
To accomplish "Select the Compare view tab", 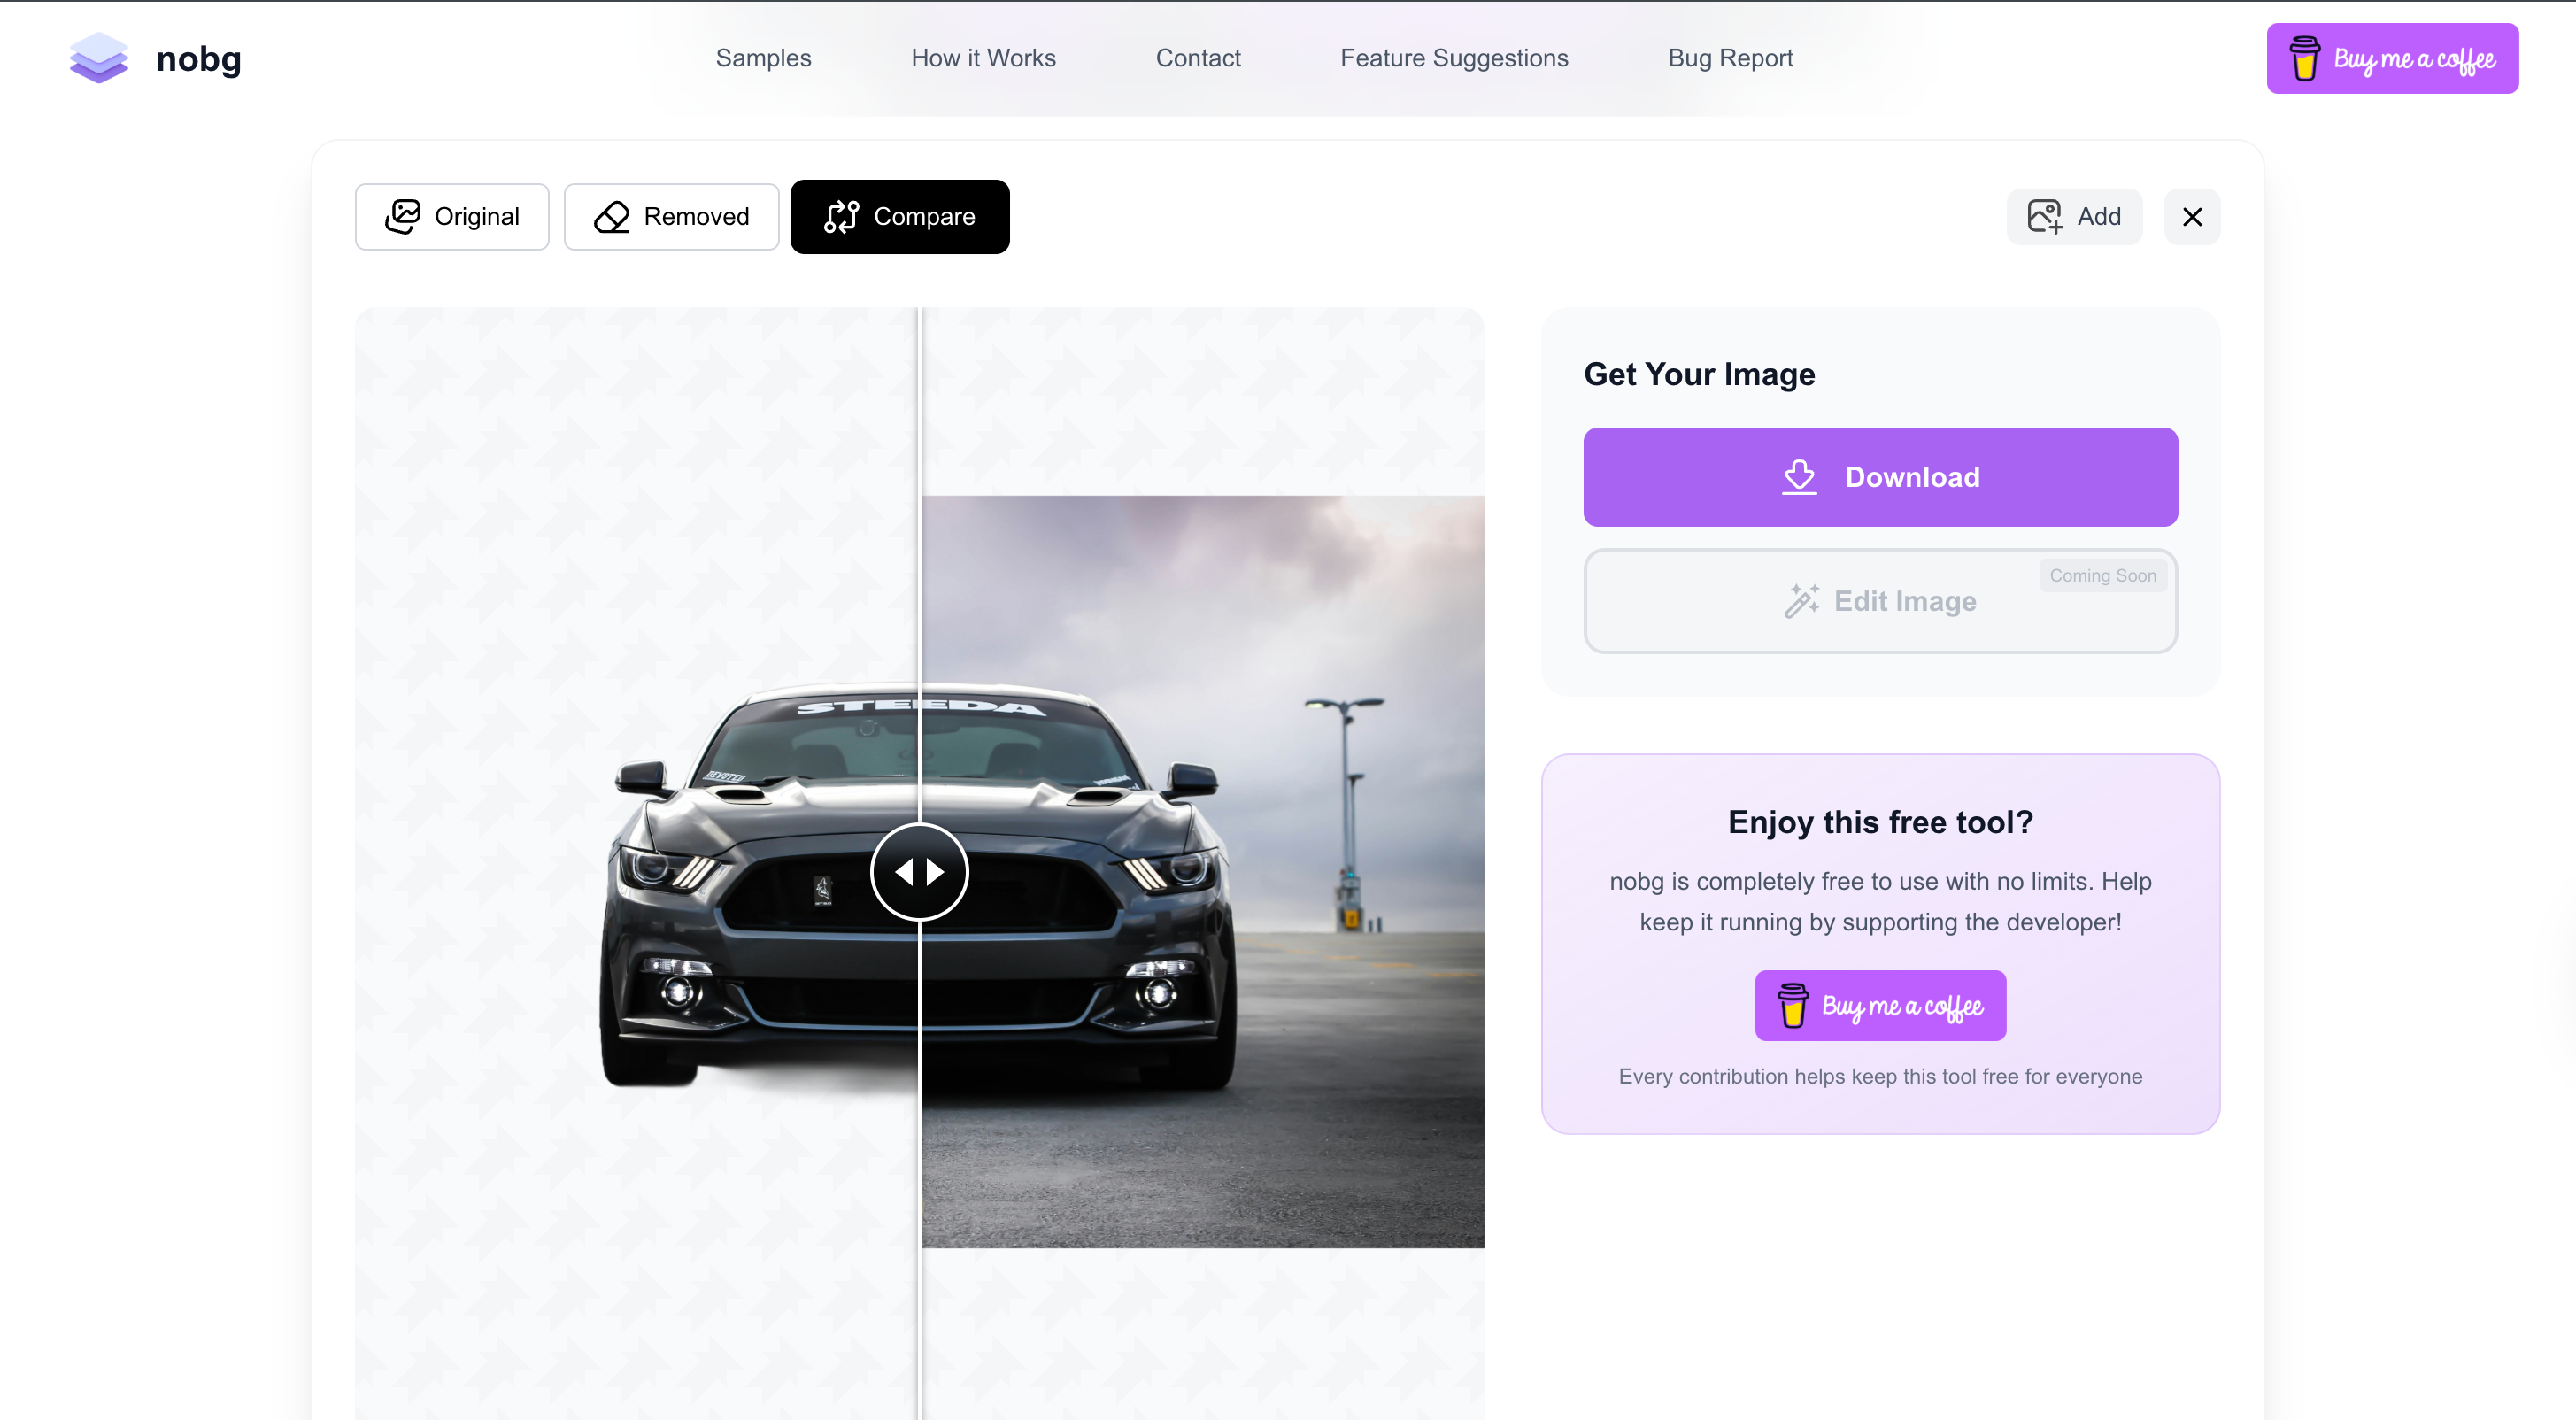I will [899, 216].
